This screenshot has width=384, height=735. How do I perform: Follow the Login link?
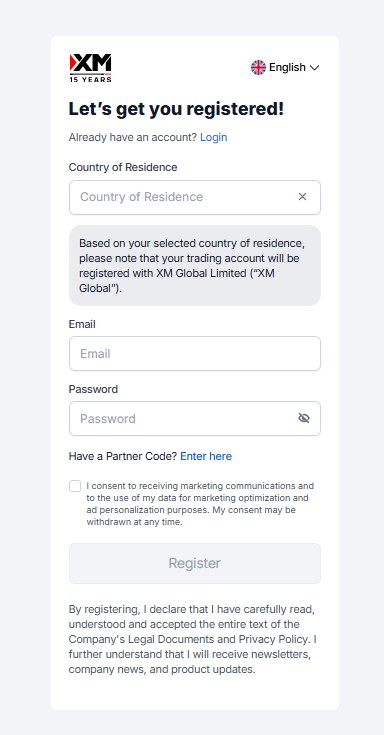[x=213, y=137]
